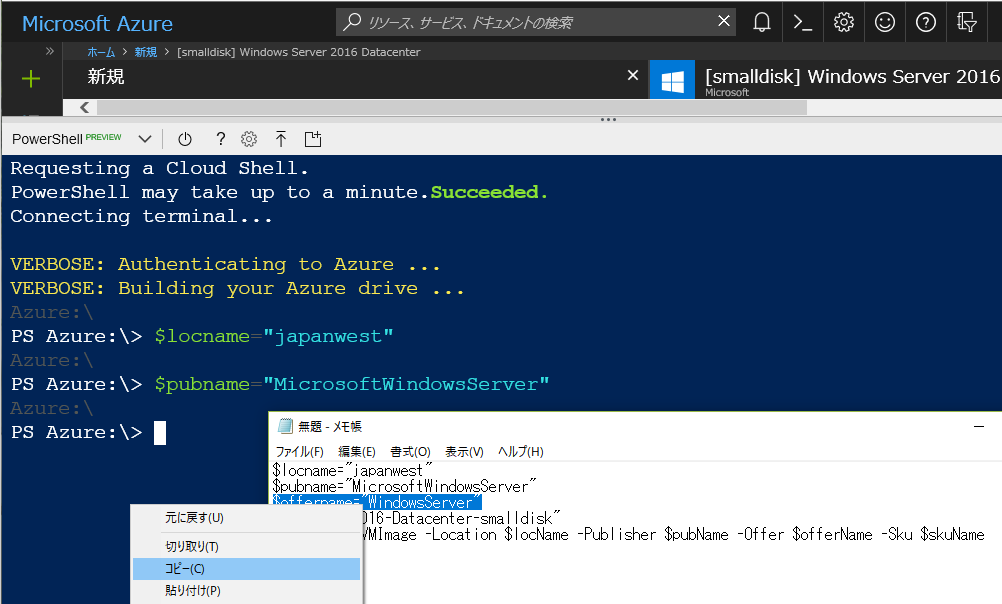Choose 元に戻す(U) in the context menu

click(x=194, y=518)
